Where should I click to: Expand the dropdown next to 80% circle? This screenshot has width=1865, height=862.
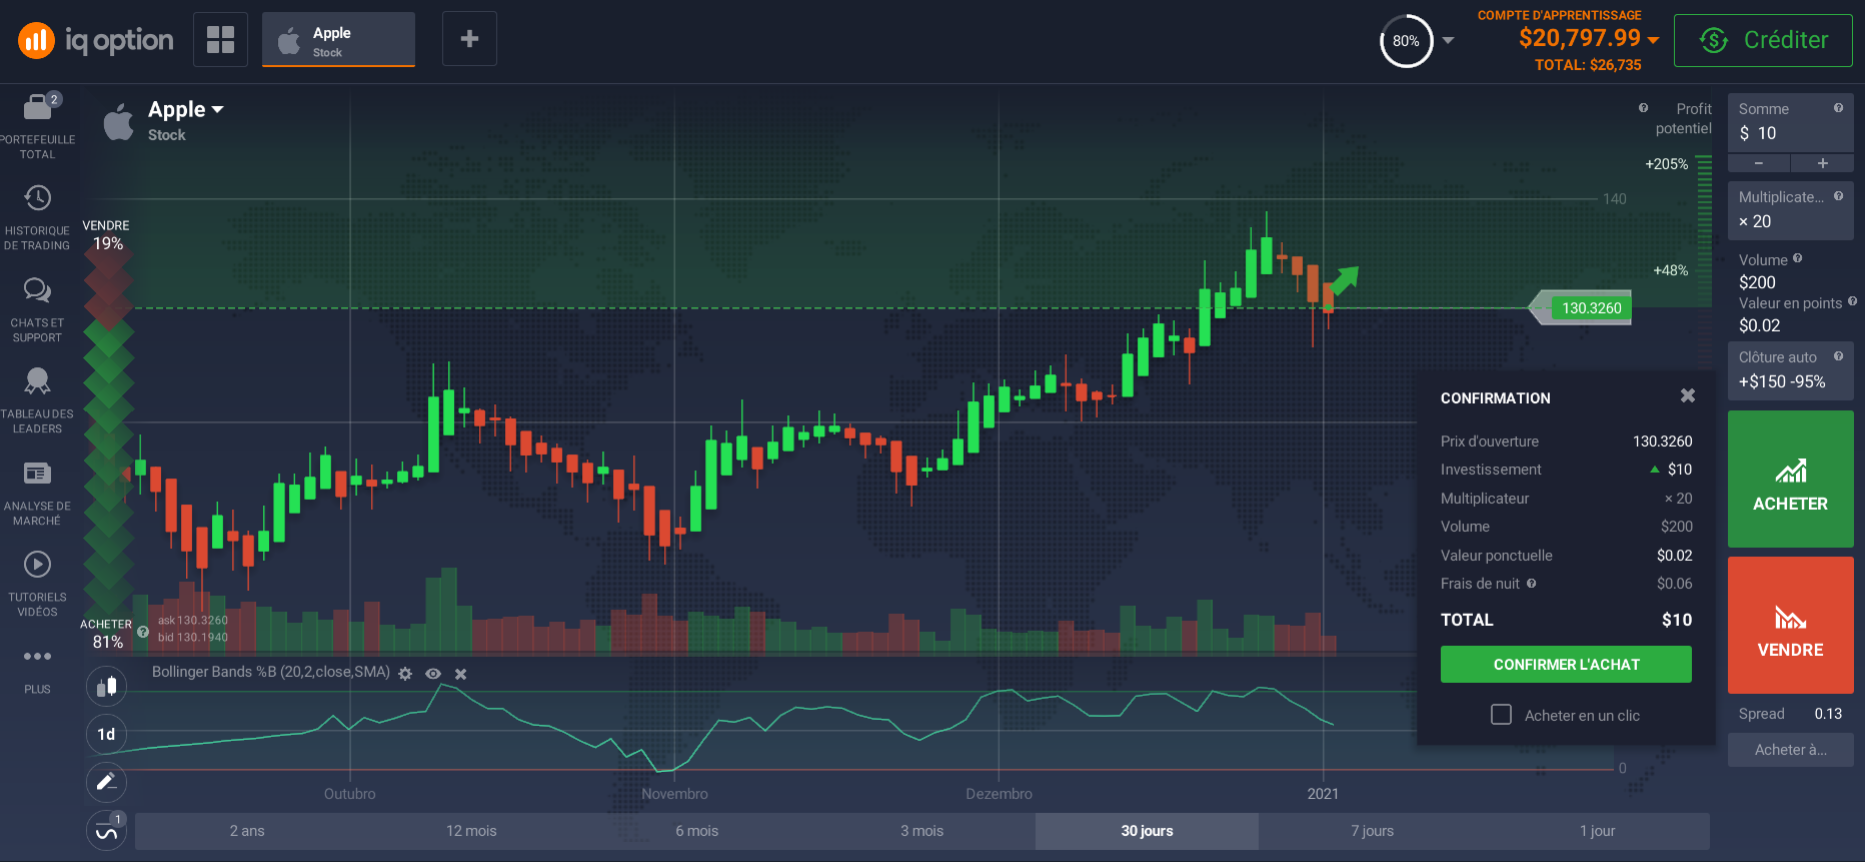coord(1448,41)
